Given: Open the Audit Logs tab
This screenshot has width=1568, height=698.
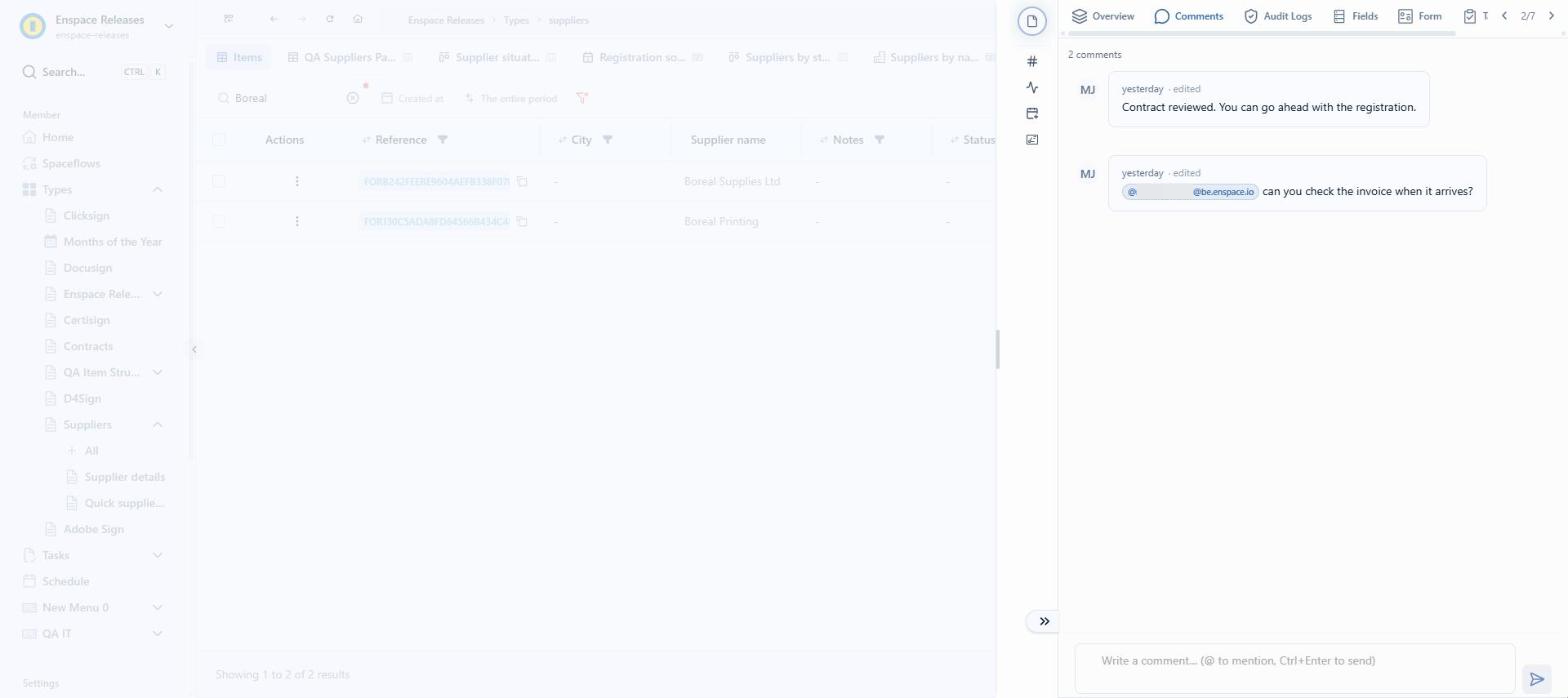Looking at the screenshot, I should click(1277, 16).
